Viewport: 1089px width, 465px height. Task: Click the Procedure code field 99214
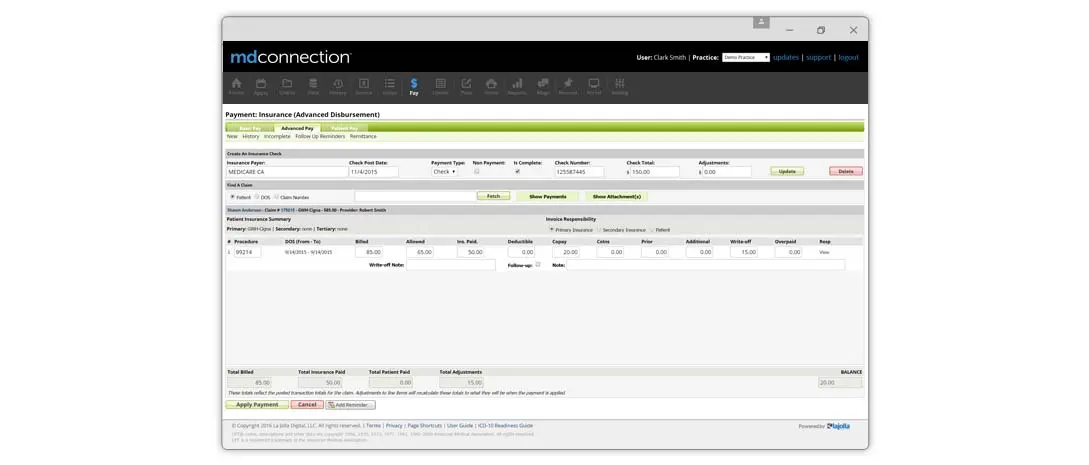tap(247, 253)
